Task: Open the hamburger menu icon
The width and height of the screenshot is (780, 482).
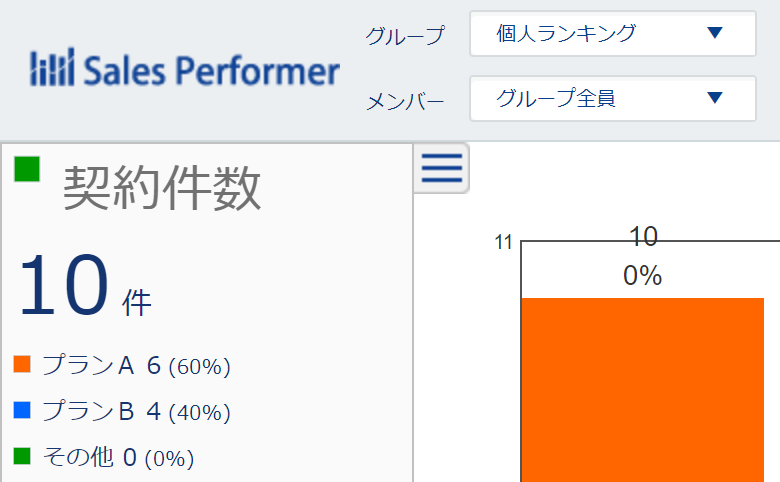Action: coord(441,168)
